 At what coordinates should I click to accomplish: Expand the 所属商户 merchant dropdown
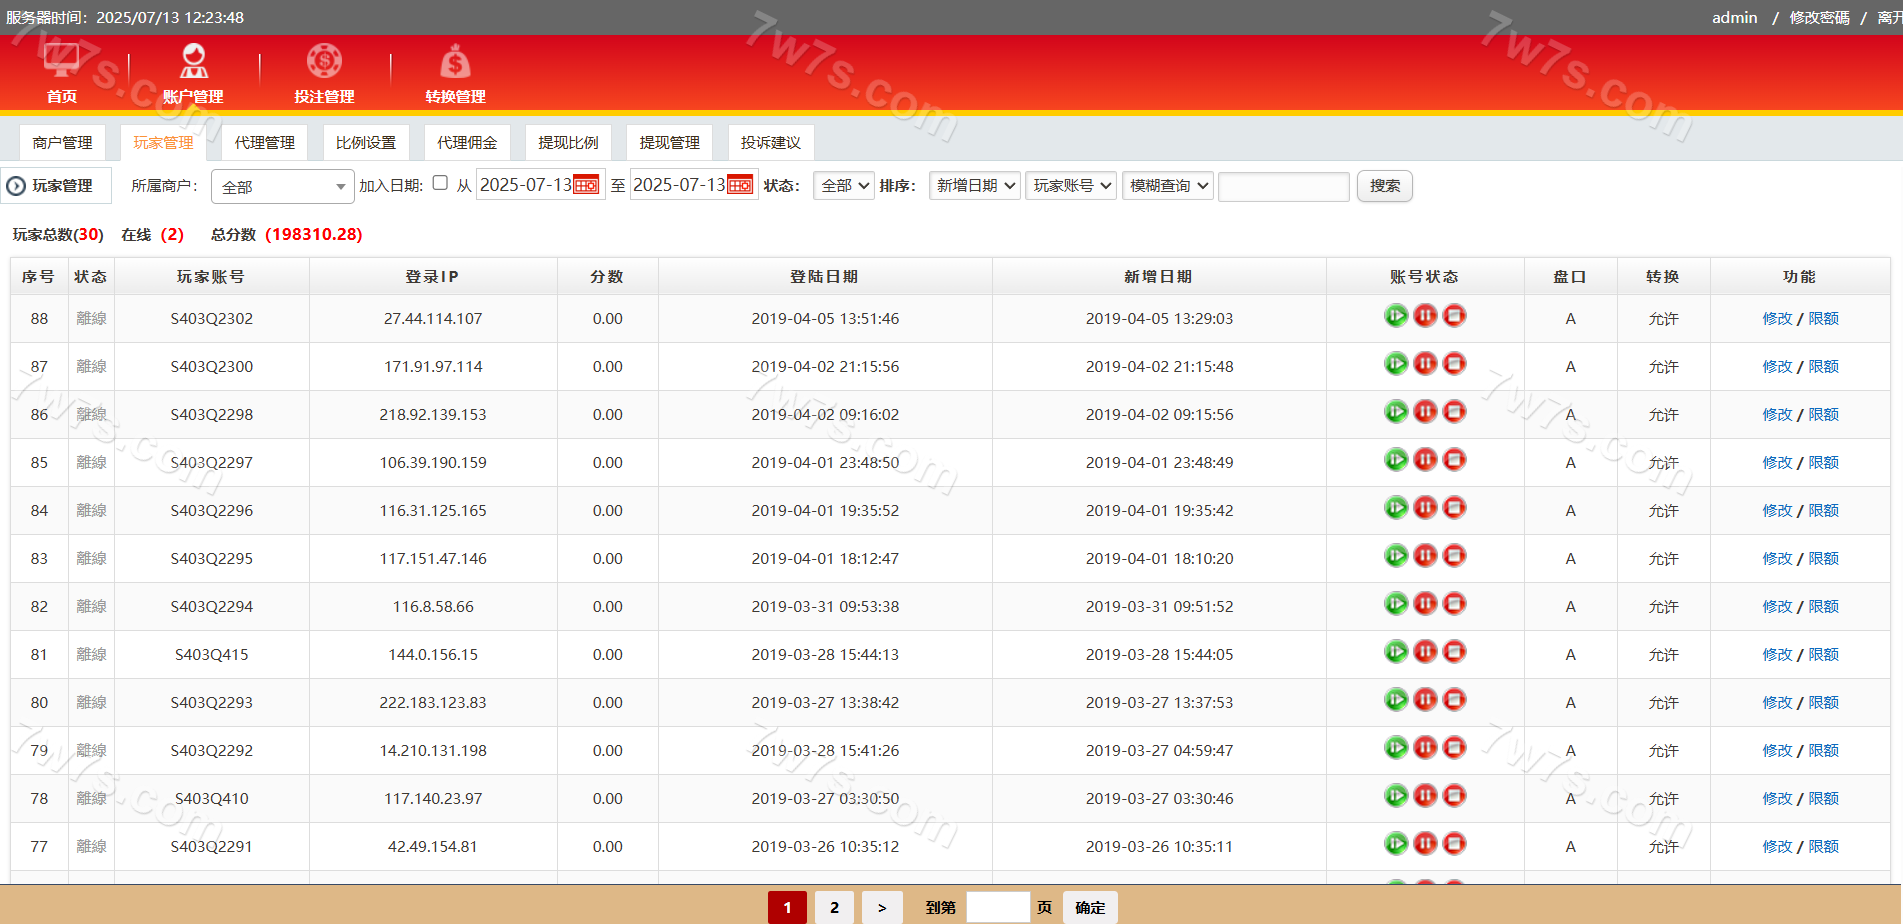click(283, 187)
